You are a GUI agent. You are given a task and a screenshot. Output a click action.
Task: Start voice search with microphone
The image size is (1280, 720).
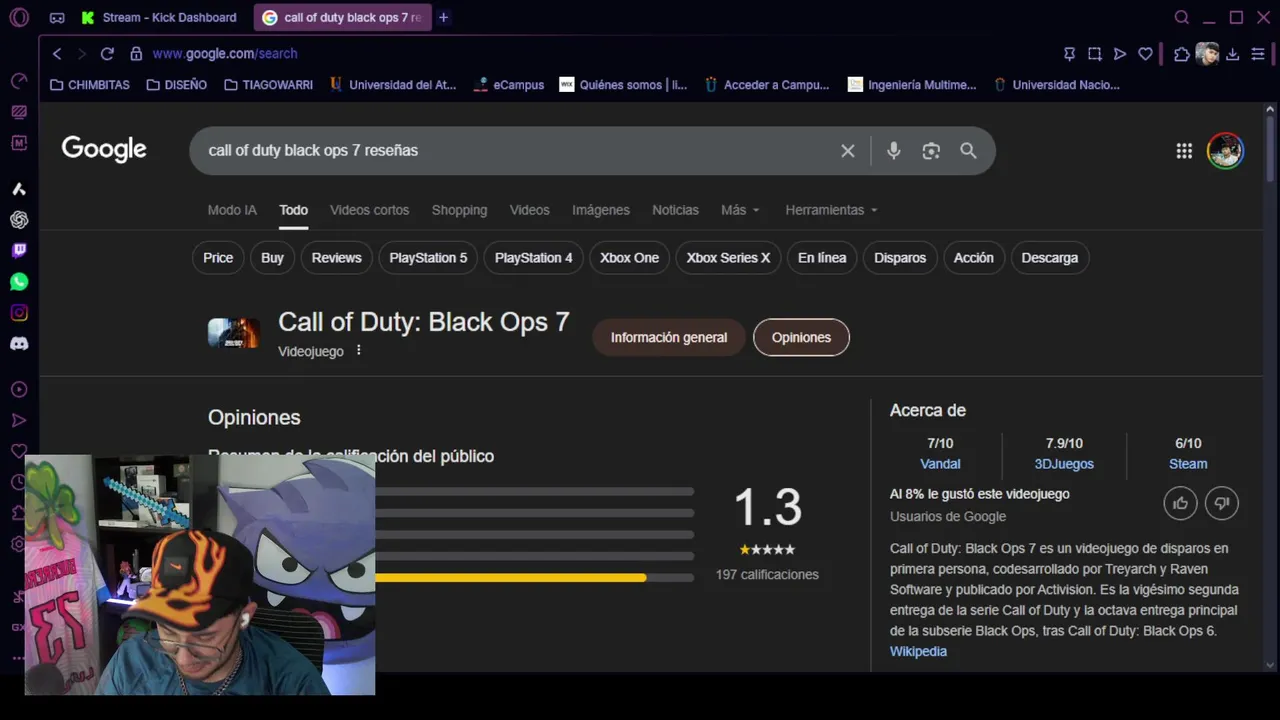(894, 151)
